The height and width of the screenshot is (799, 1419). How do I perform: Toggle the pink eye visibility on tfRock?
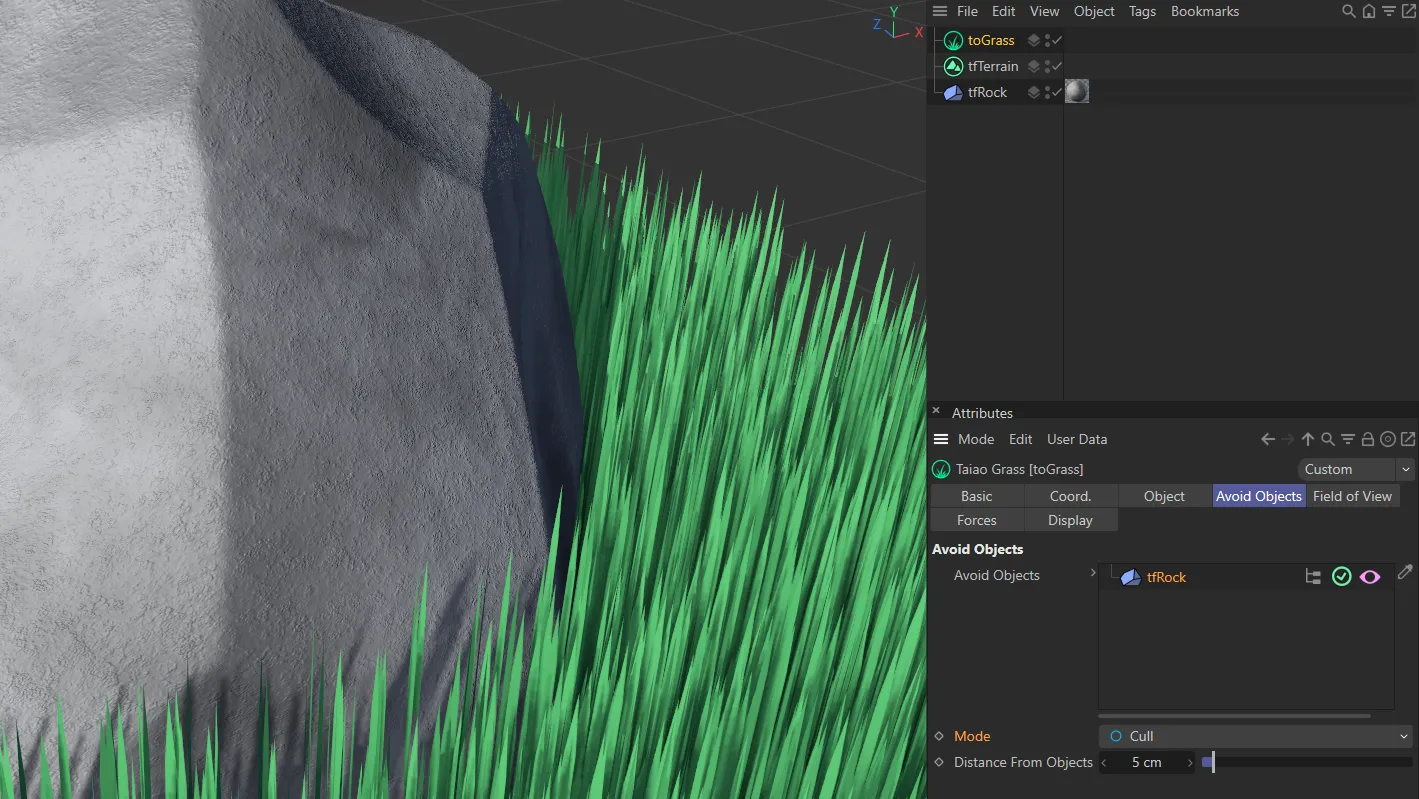click(x=1370, y=576)
